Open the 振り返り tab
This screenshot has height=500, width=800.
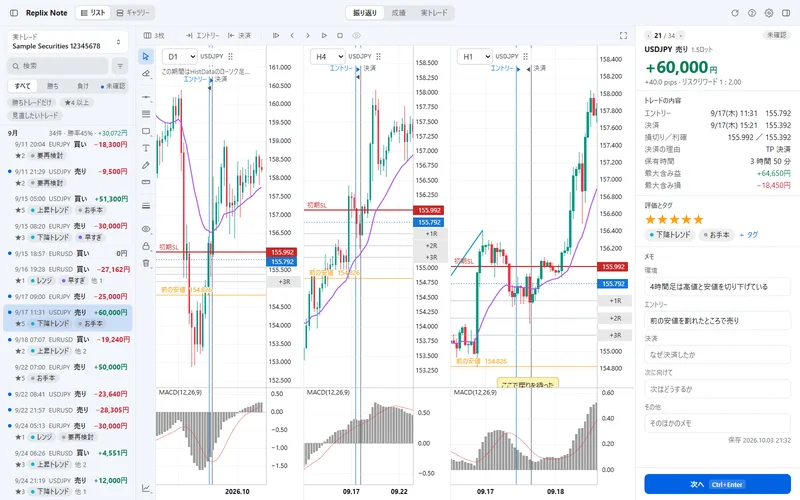[364, 13]
